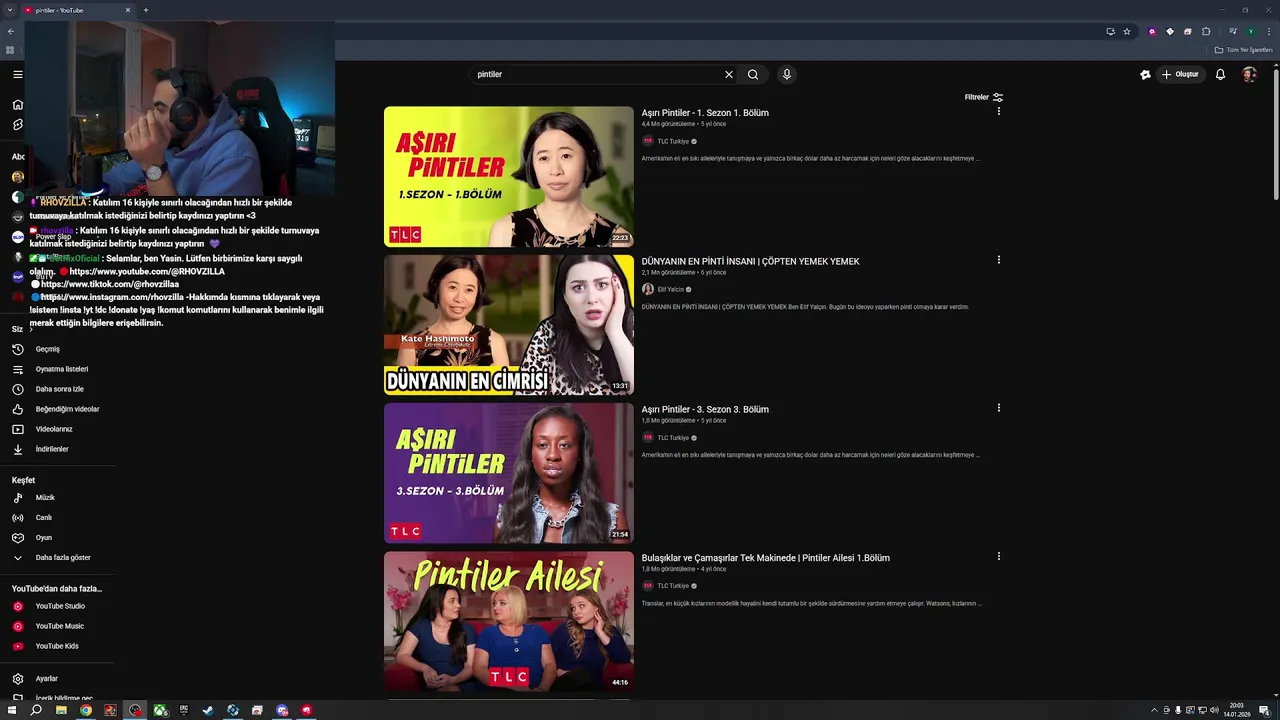
Task: Click the YouTube search magnifier button
Action: point(753,74)
